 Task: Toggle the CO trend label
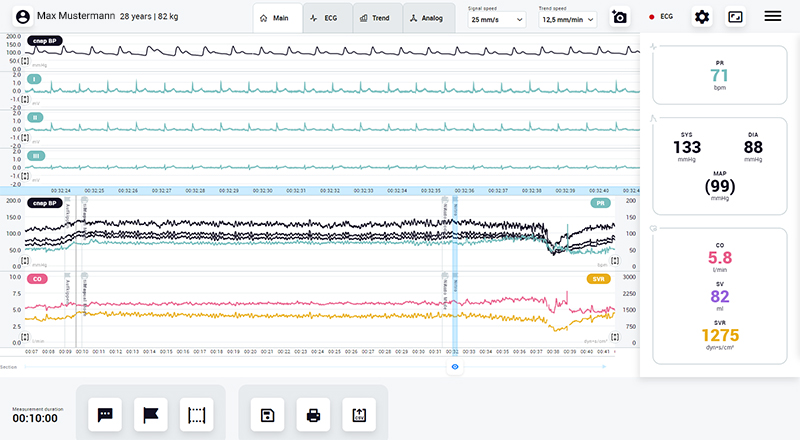pos(37,279)
